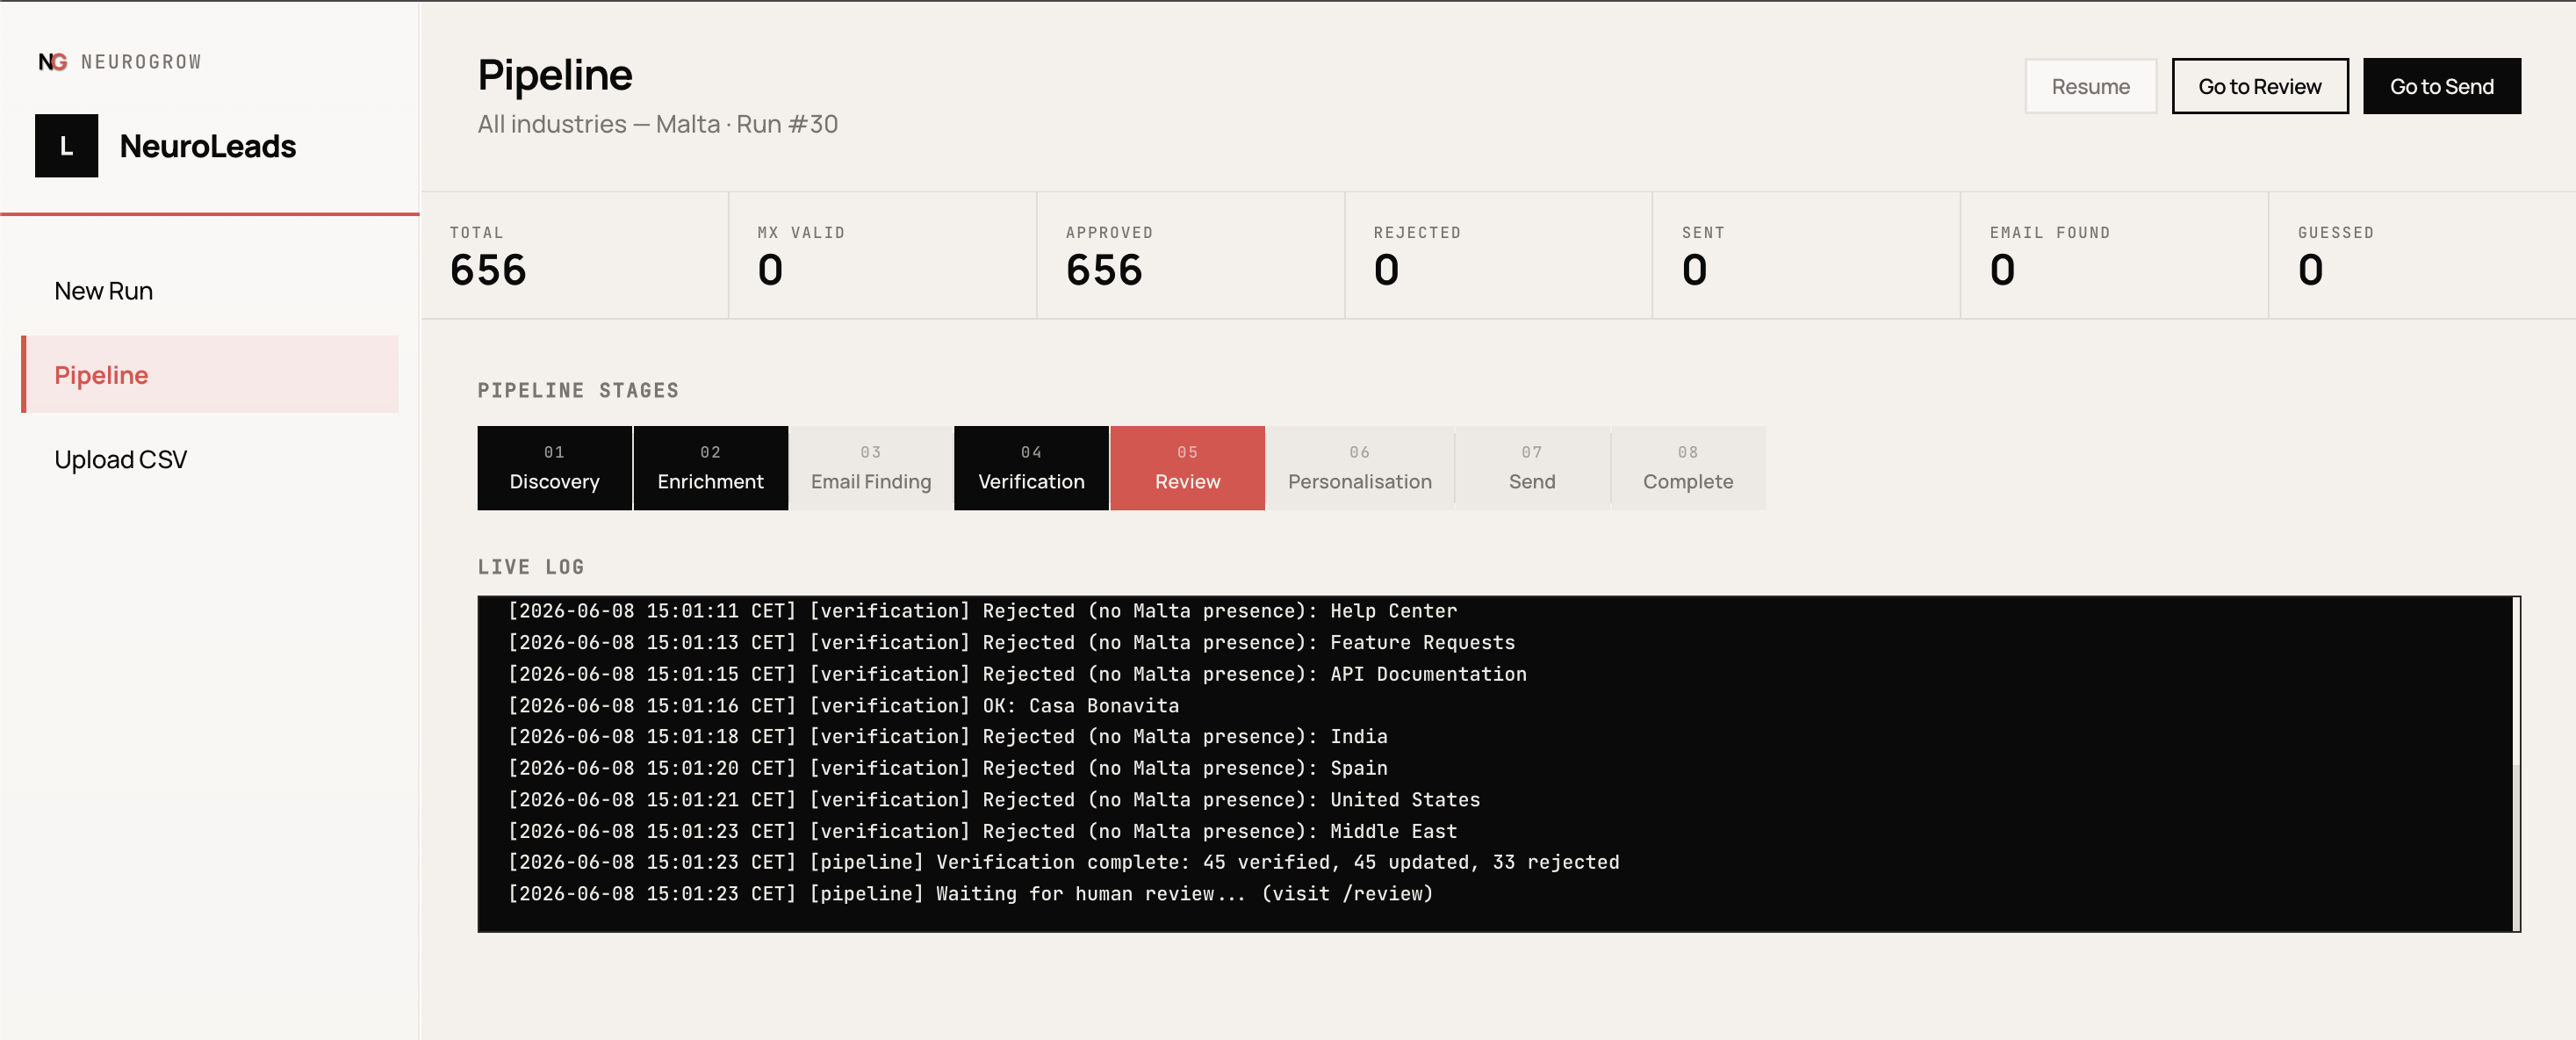Viewport: 2576px width, 1040px height.
Task: Select the 07 Send stage
Action: 1532,468
